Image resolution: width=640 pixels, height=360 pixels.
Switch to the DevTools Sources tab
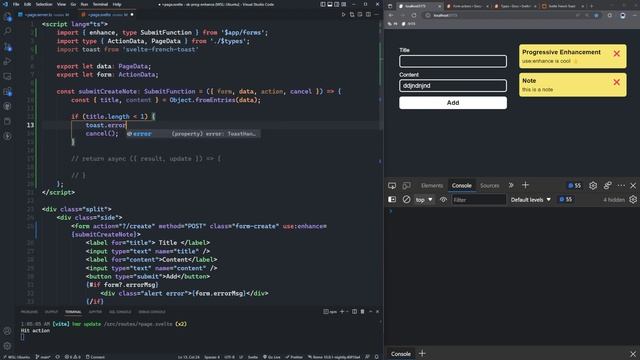[x=489, y=186]
